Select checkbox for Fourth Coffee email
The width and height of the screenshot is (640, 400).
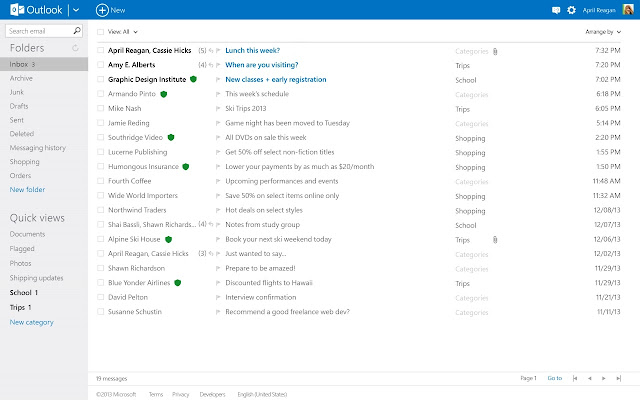101,181
